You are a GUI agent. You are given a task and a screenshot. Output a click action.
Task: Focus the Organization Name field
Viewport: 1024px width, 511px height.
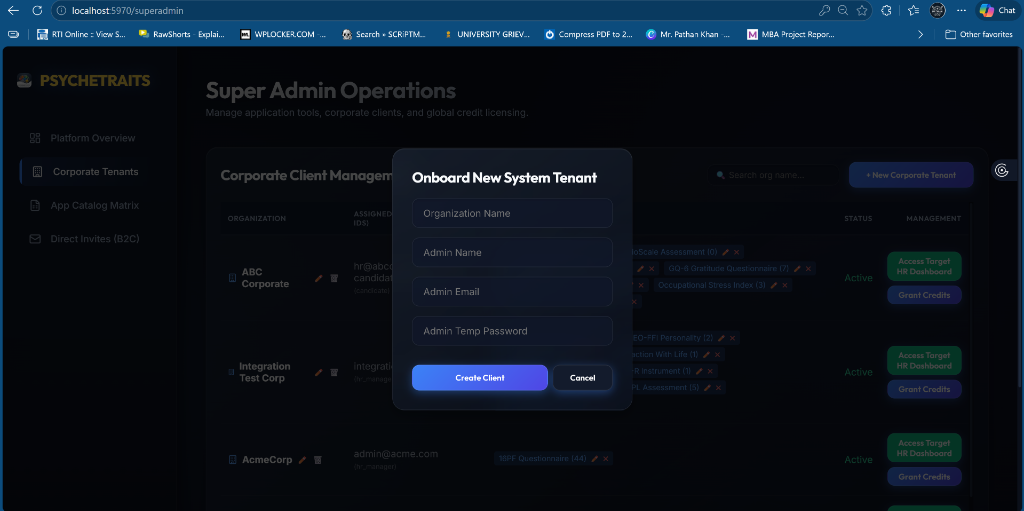tap(512, 213)
